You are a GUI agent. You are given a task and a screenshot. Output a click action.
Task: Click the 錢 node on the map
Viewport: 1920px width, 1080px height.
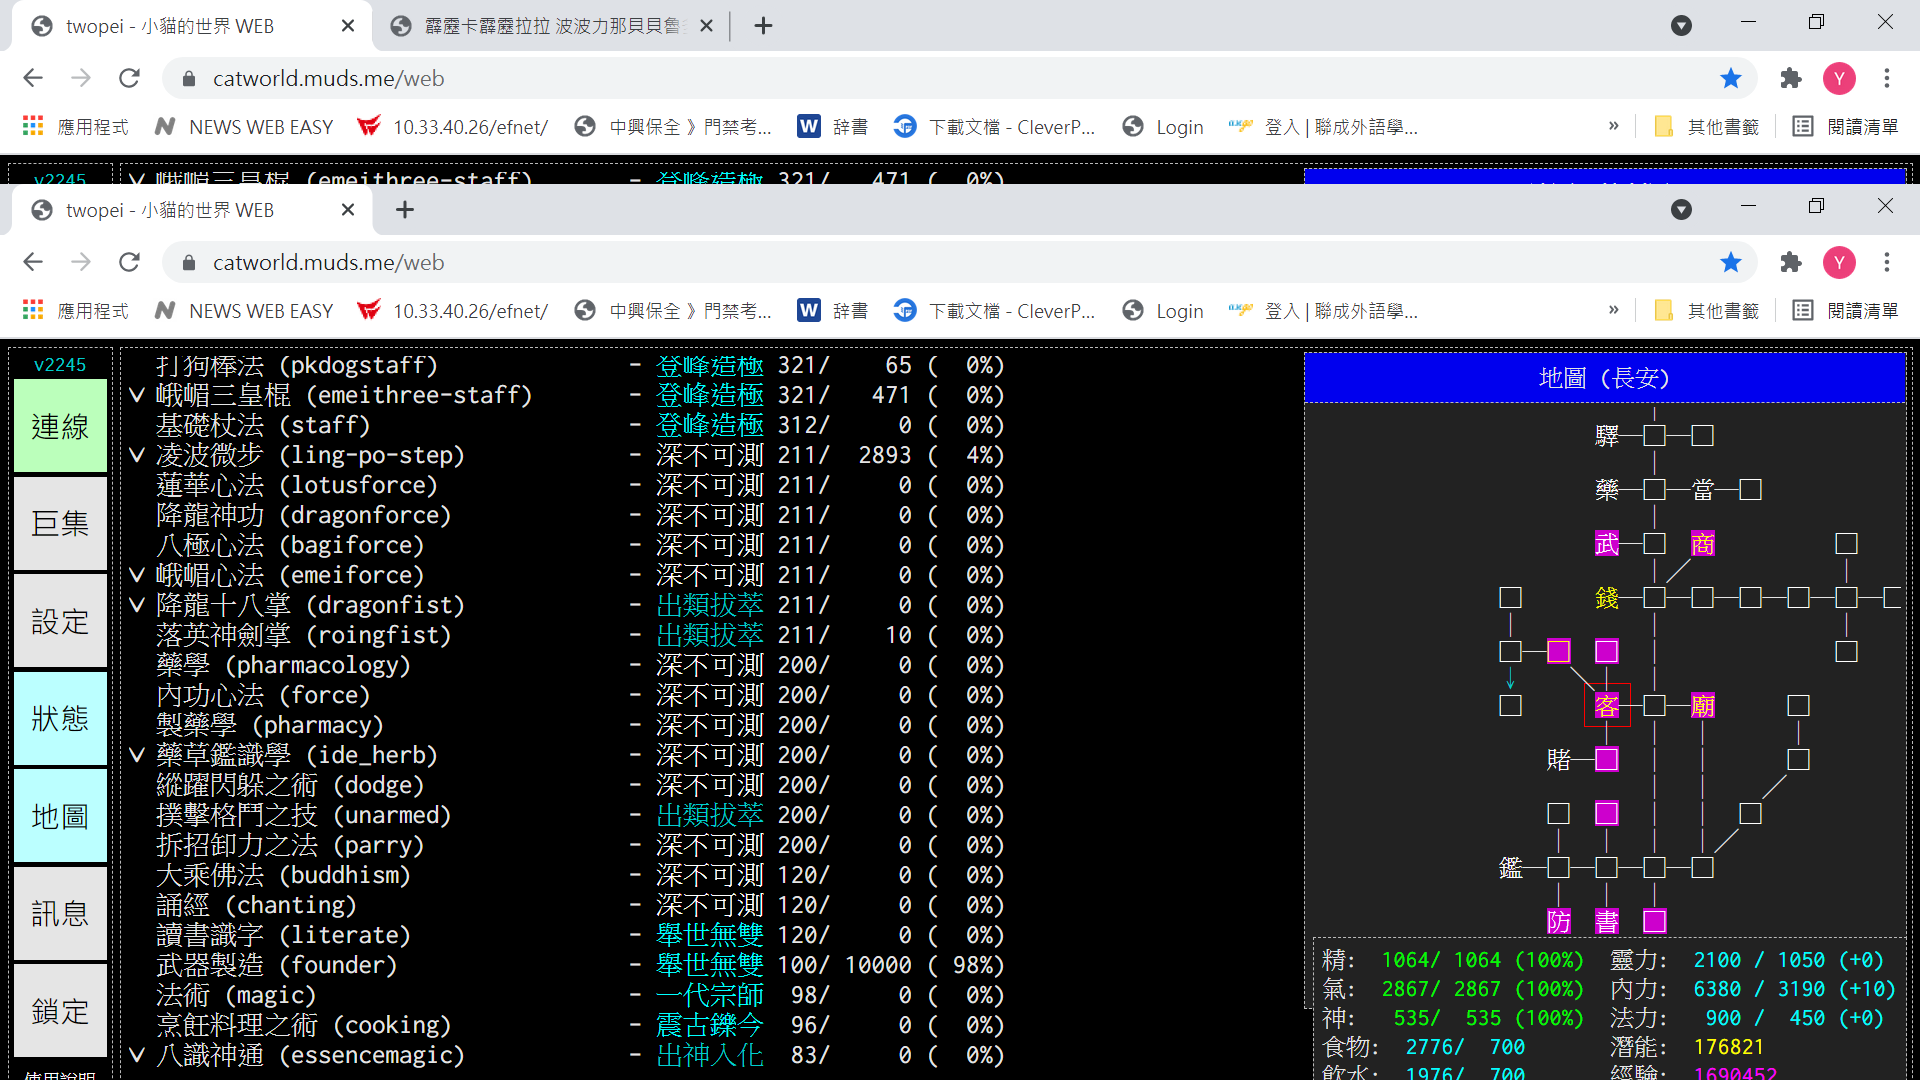(1607, 597)
